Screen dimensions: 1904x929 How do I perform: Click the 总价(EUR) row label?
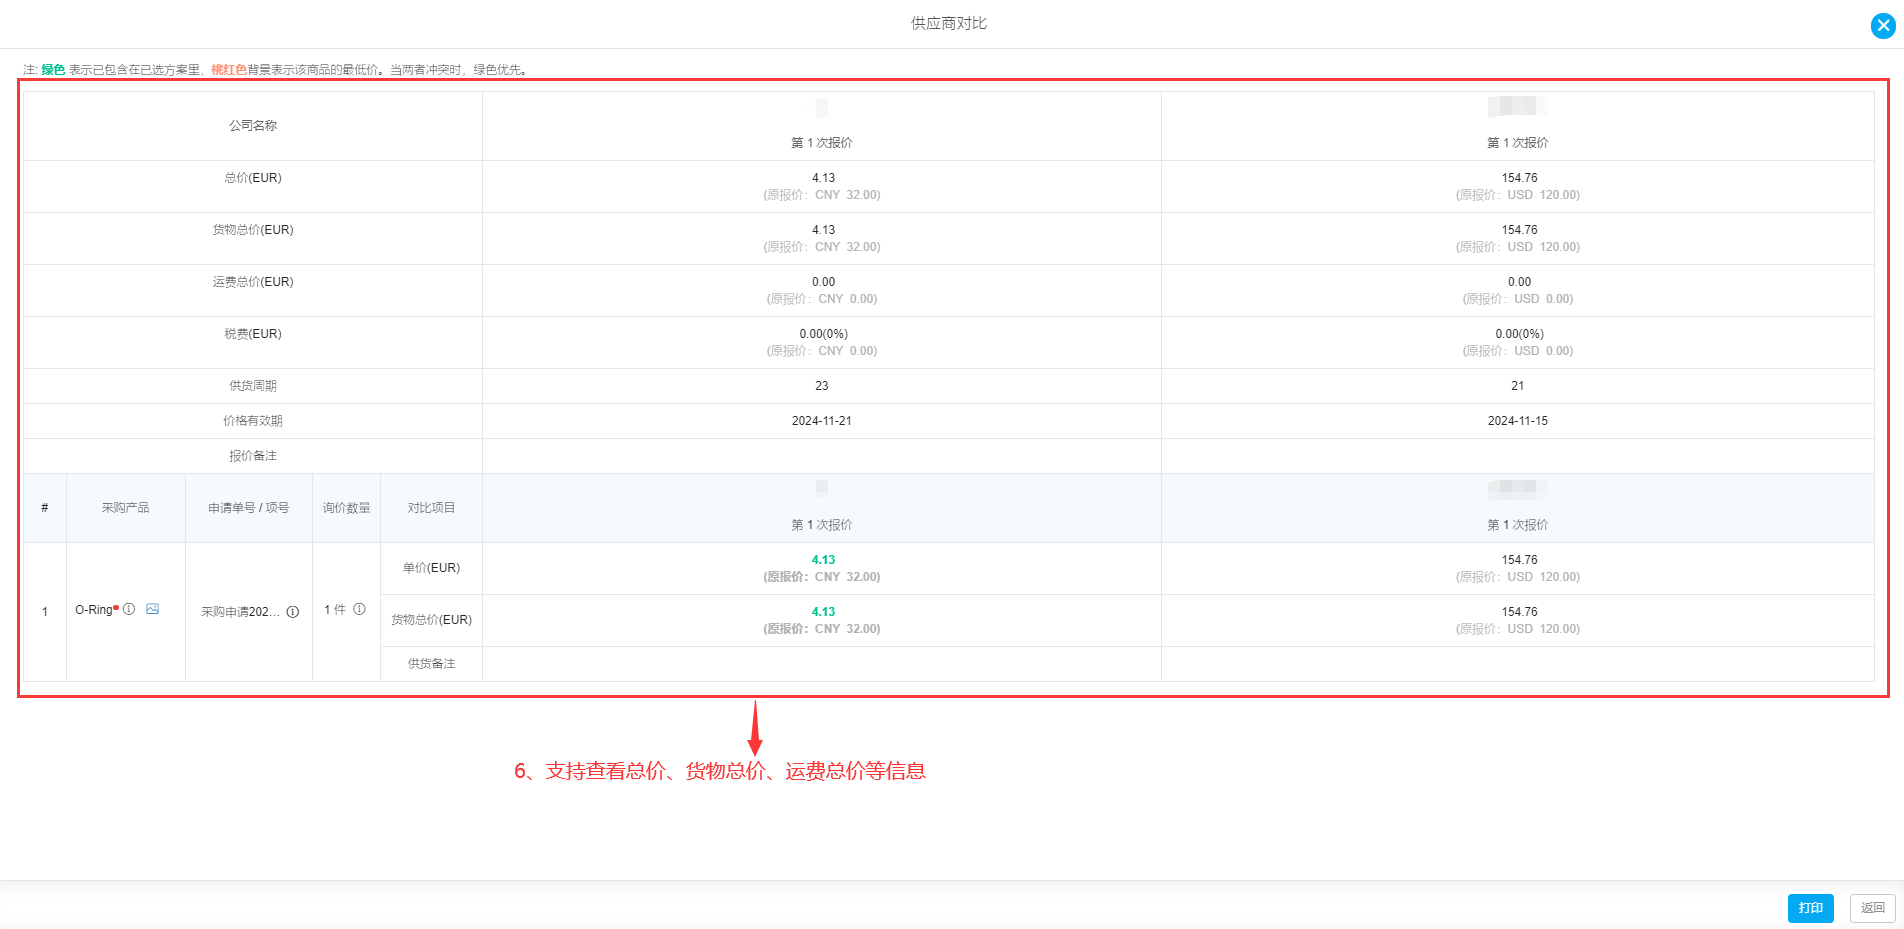pyautogui.click(x=253, y=178)
